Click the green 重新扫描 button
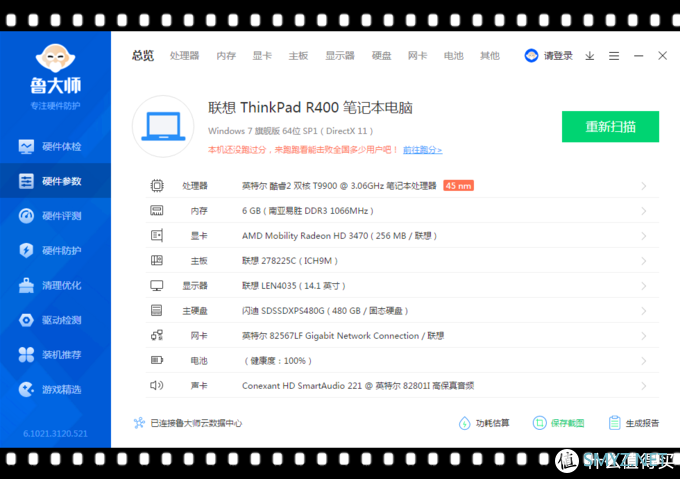Viewport: 680px width, 479px height. click(x=610, y=127)
